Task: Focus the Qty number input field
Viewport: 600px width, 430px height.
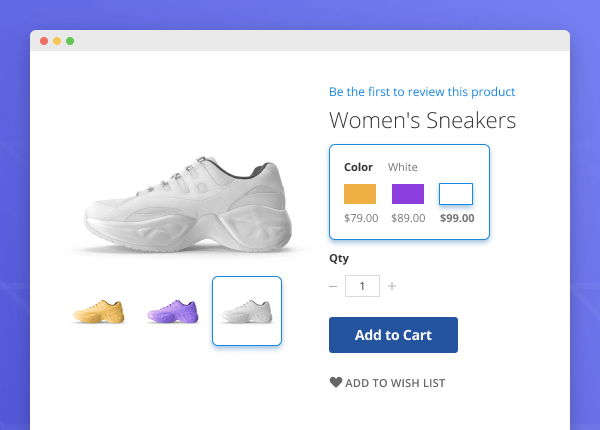Action: point(362,286)
